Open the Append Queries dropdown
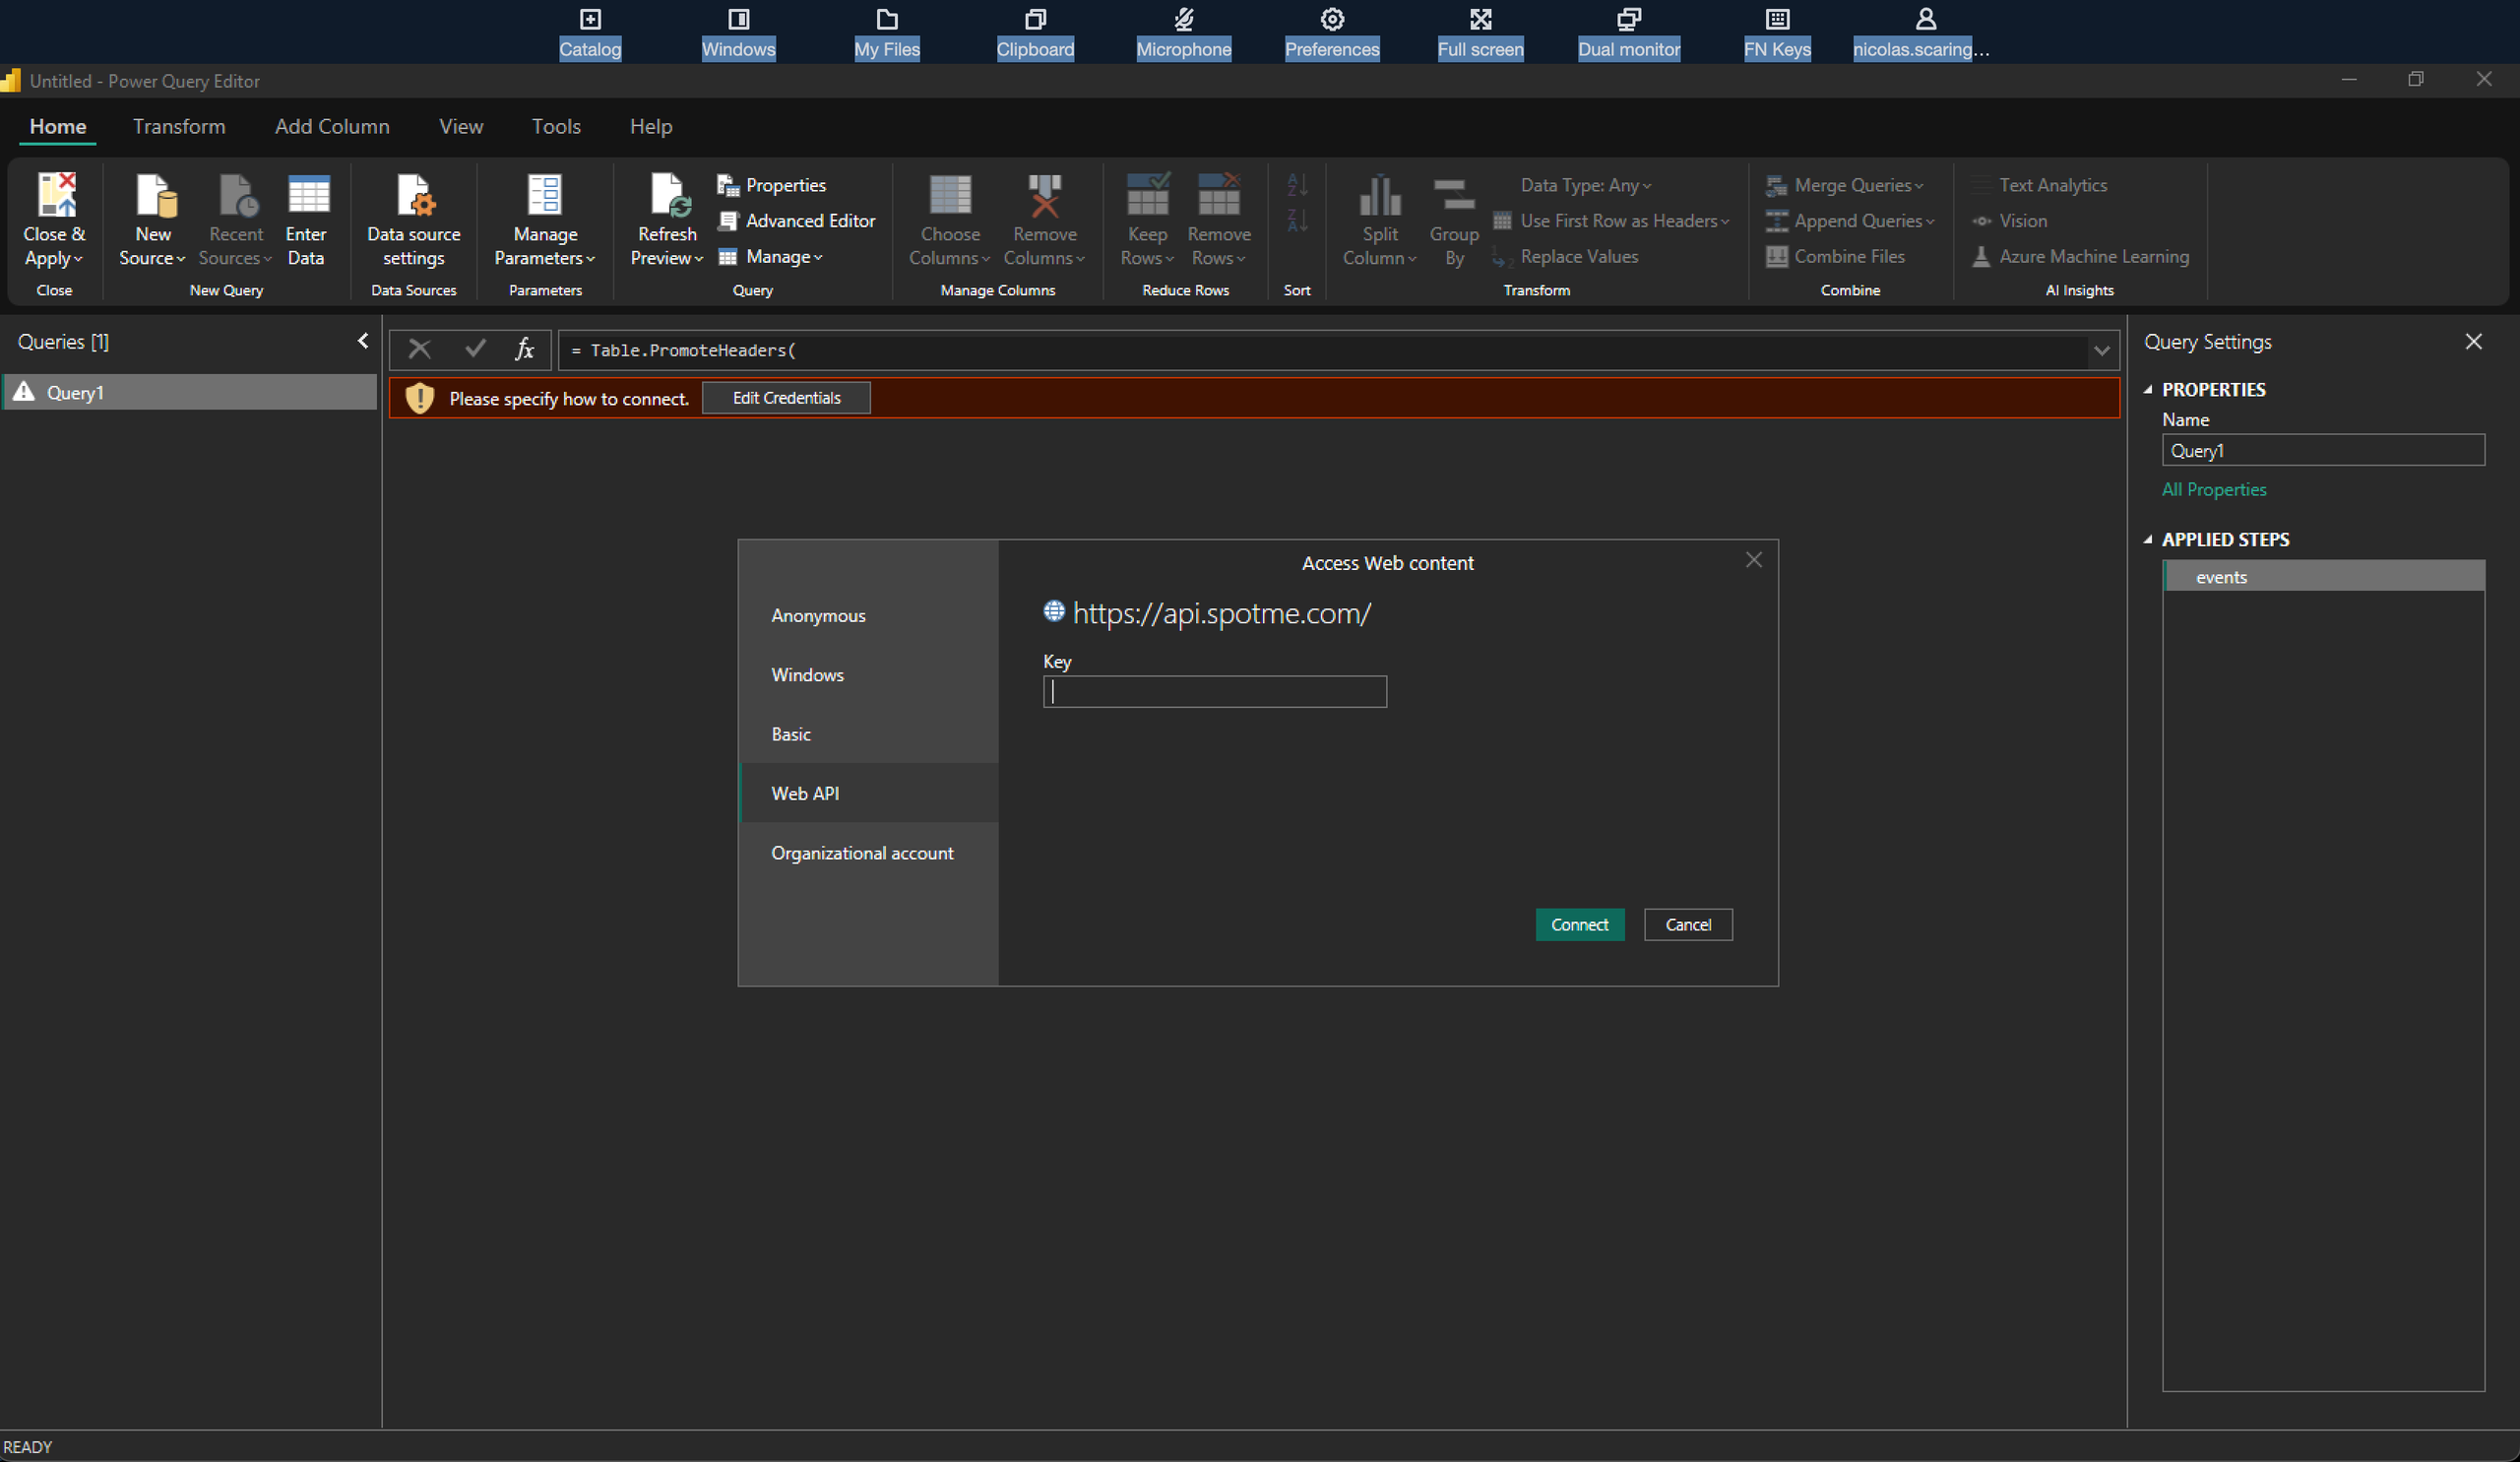The image size is (2520, 1462). coord(1849,221)
